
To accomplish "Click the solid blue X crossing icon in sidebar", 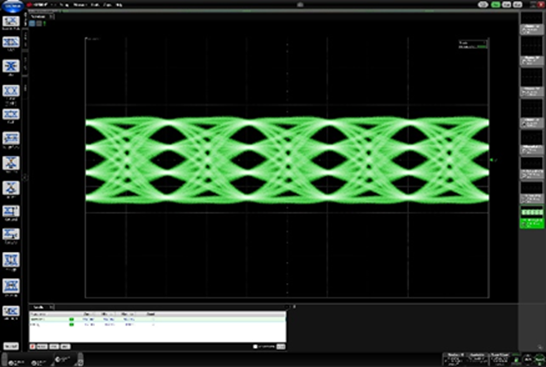I will (11, 66).
